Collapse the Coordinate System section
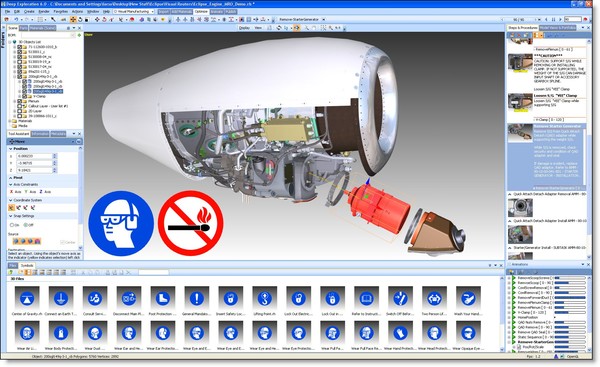Screen dimensions: 600x367 coord(10,200)
